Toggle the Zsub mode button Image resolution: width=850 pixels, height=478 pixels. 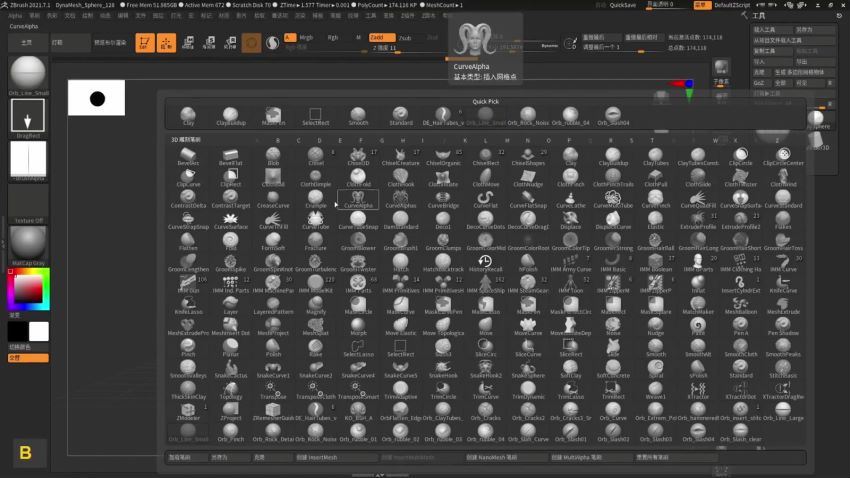tap(405, 38)
